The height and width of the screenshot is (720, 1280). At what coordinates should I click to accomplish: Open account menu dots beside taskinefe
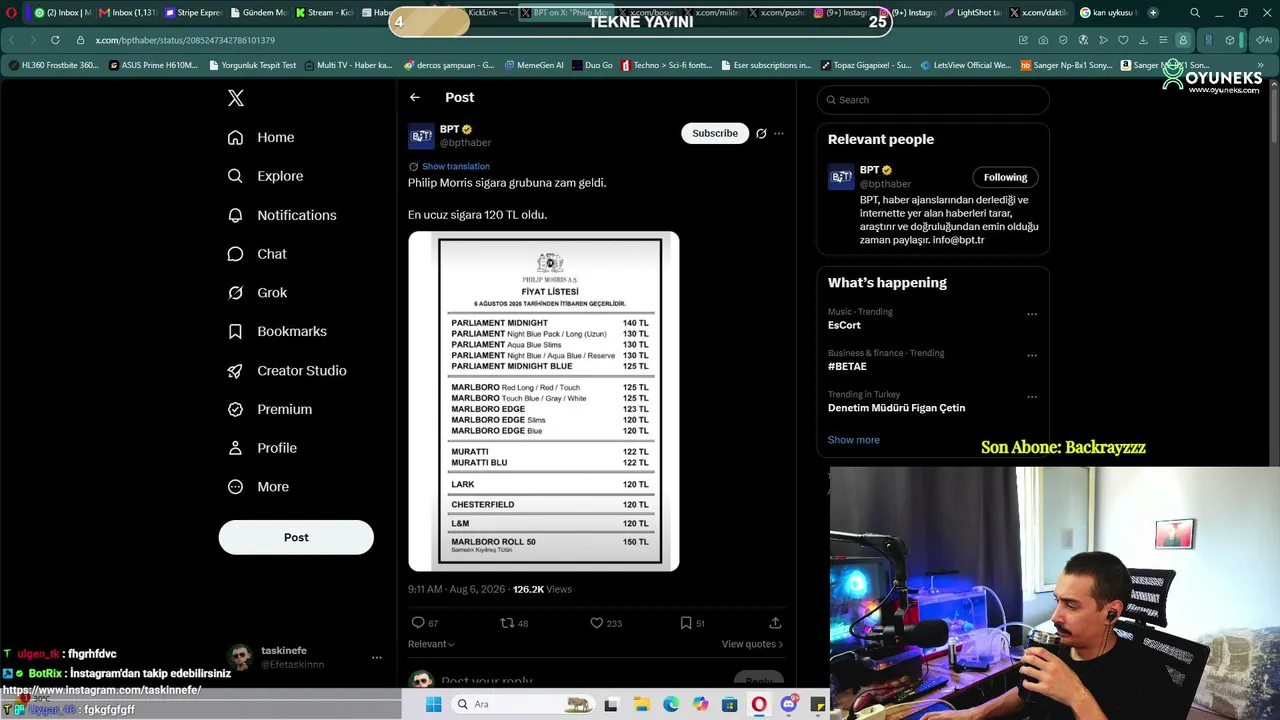click(x=377, y=657)
